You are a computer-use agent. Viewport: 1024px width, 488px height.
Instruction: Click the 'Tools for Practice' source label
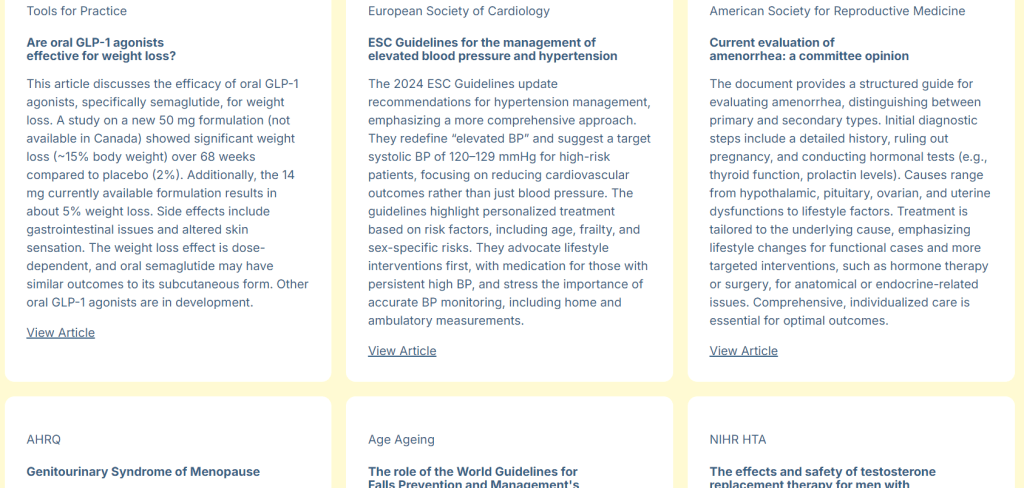pyautogui.click(x=76, y=11)
